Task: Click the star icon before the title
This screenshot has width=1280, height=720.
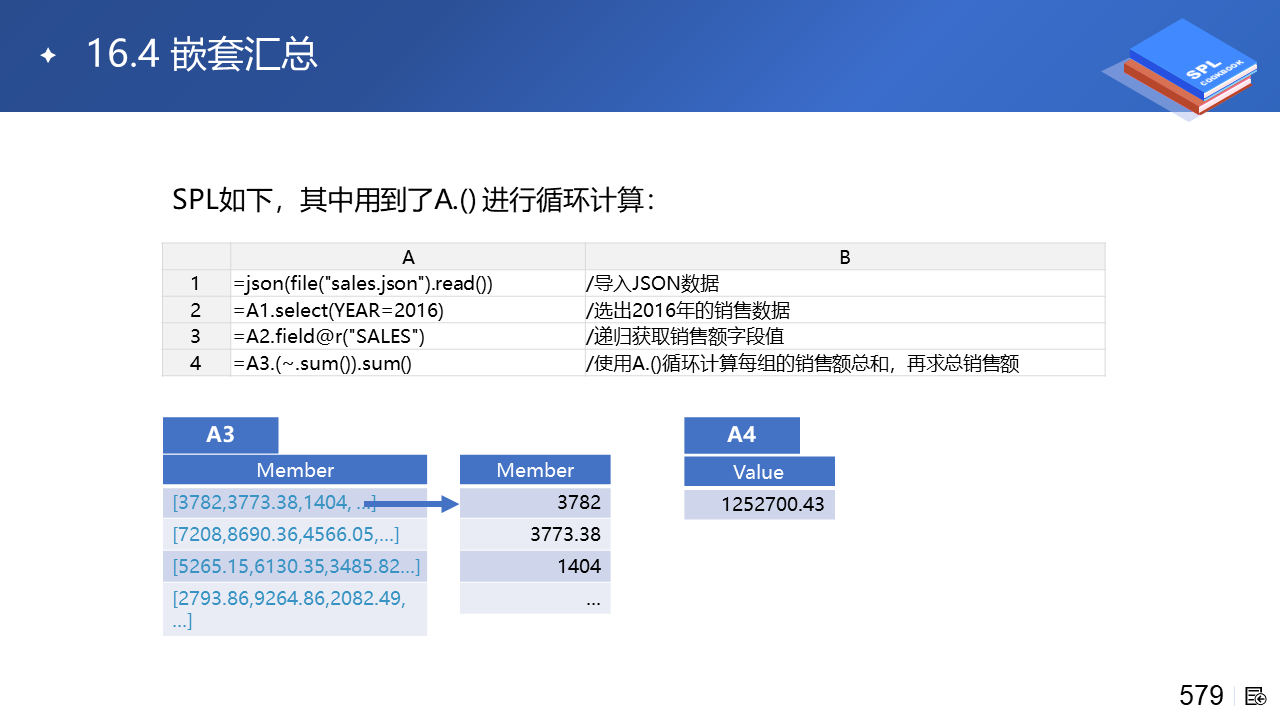Action: (x=48, y=55)
